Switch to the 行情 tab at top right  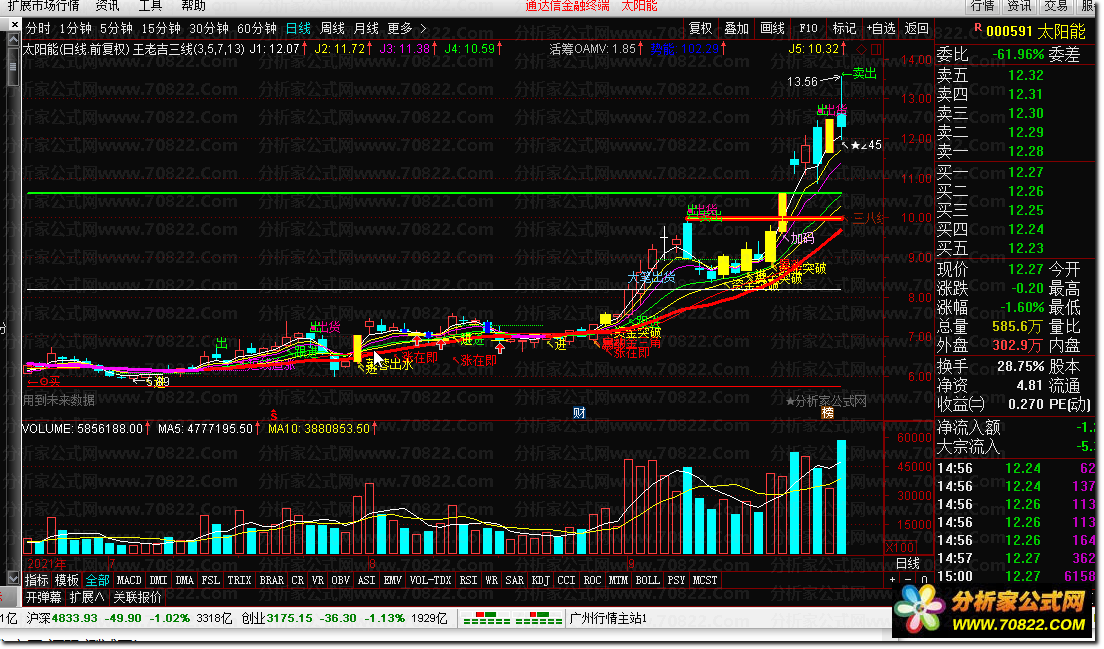tap(982, 6)
